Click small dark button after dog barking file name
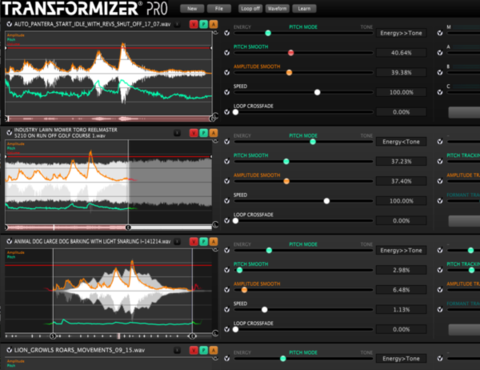 tap(177, 241)
